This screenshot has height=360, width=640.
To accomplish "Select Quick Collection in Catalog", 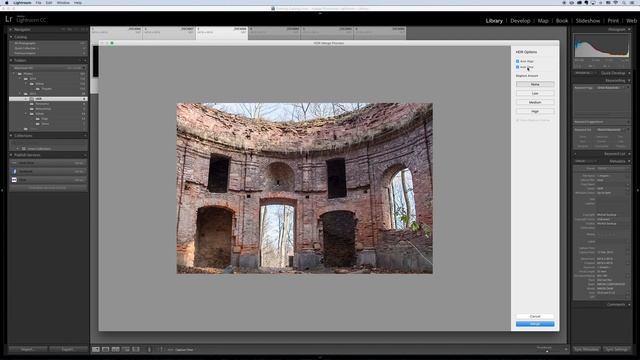I will click(x=48, y=48).
